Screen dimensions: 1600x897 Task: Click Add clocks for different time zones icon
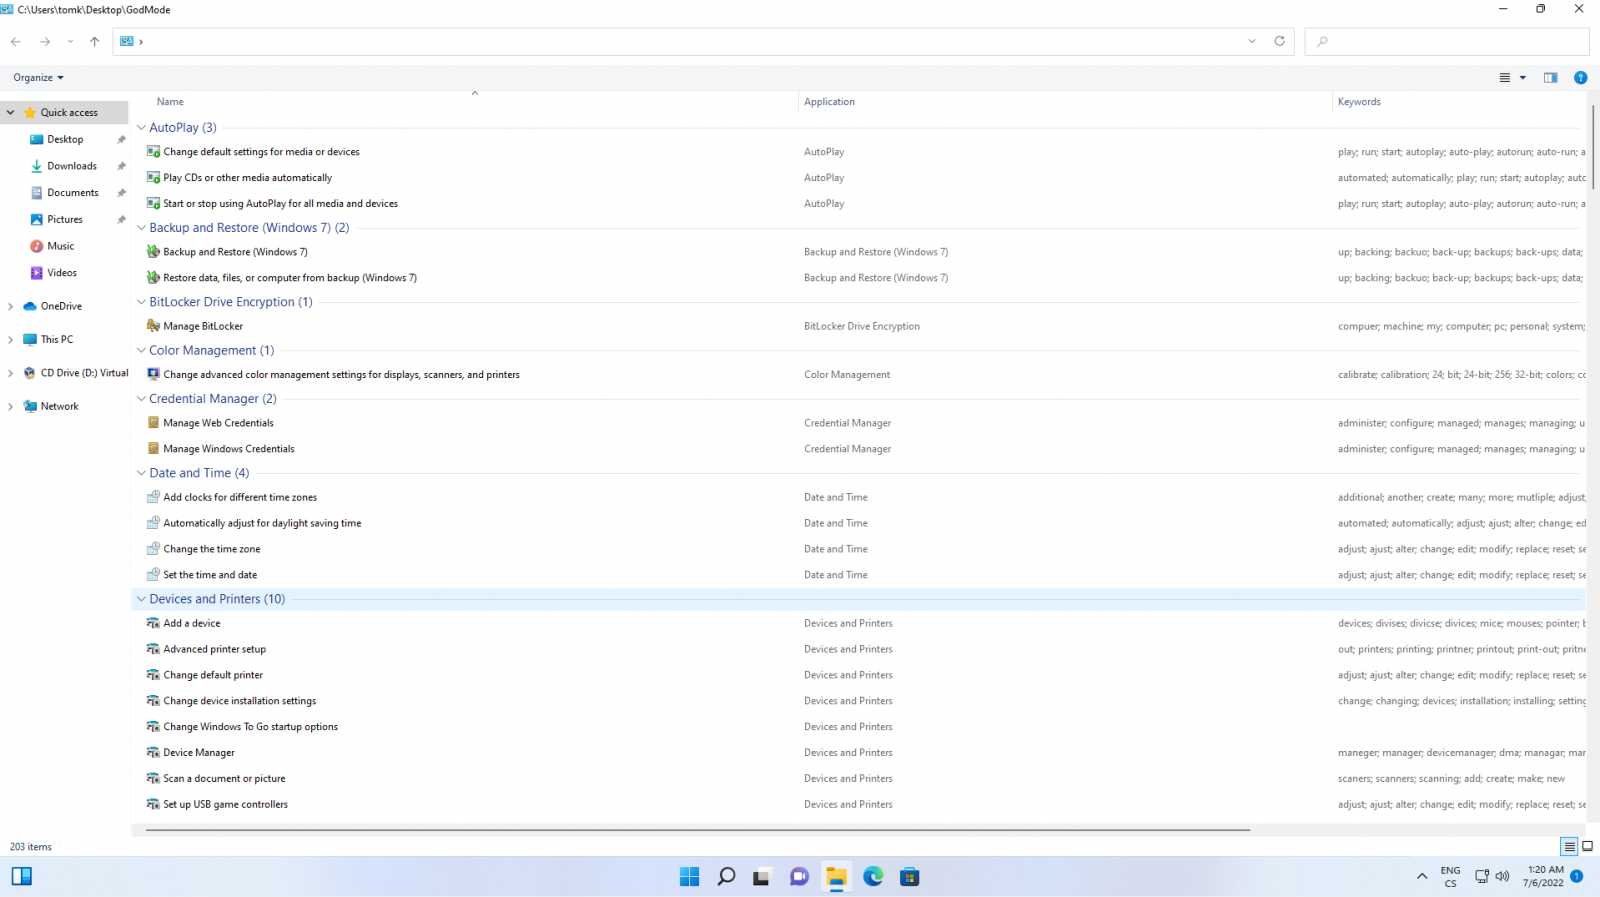click(x=153, y=497)
